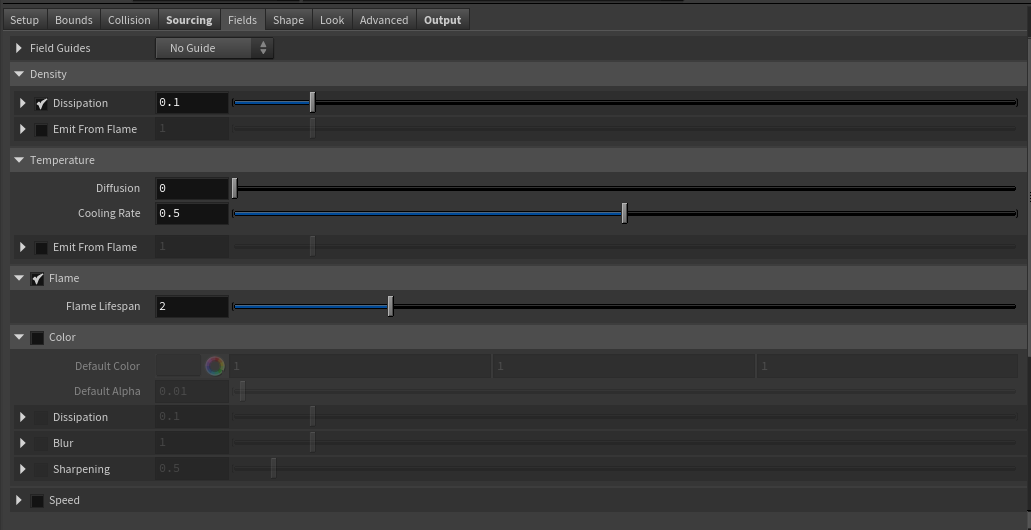
Task: Toggle the Speed section checkbox
Action: (x=37, y=501)
